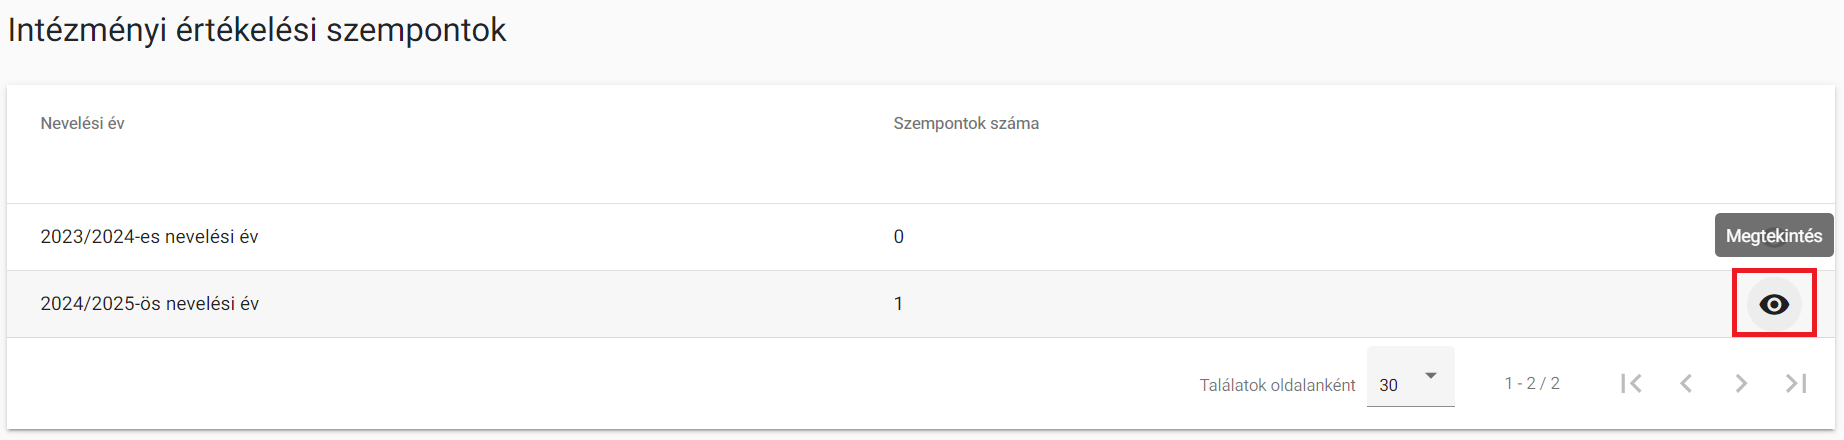
Task: Jump to the first page of results
Action: click(1631, 383)
